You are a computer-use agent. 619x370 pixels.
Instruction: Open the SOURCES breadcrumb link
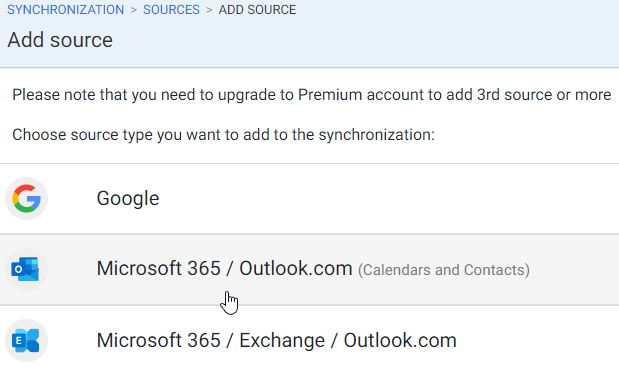tap(171, 9)
